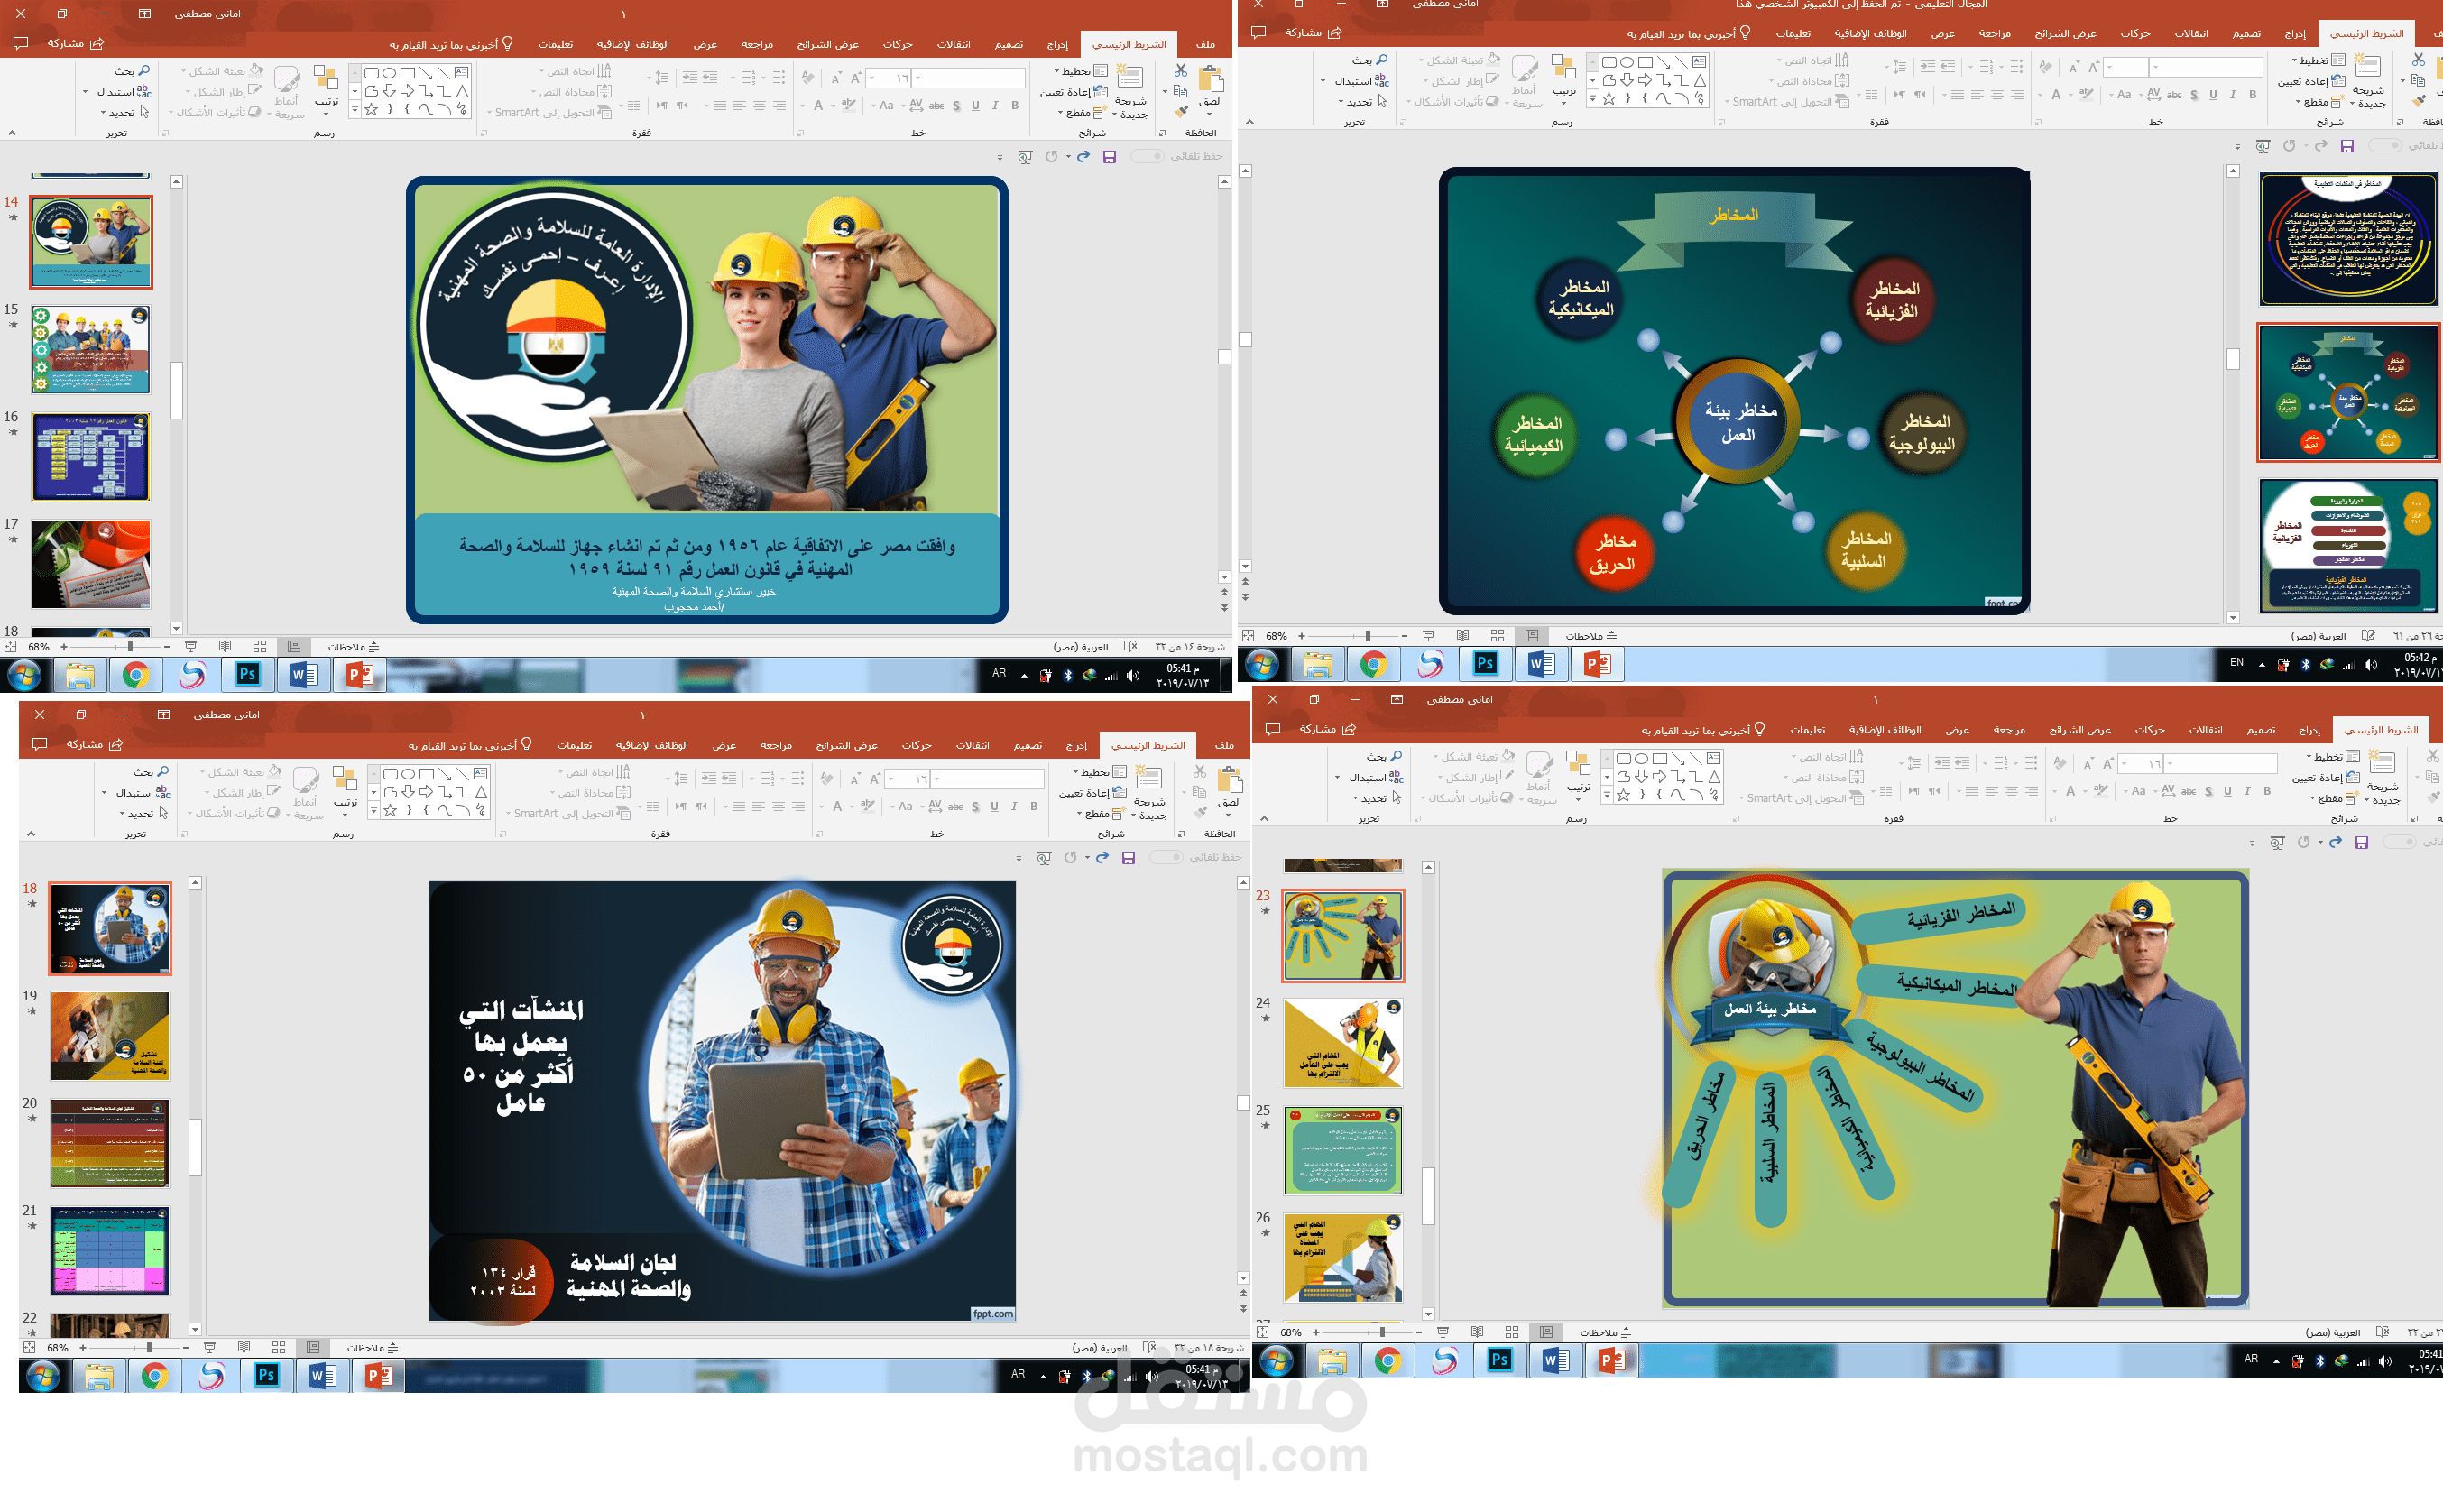2443x1512 pixels.
Task: Open Chrome from the slide 18 taskbar
Action: (x=155, y=1376)
